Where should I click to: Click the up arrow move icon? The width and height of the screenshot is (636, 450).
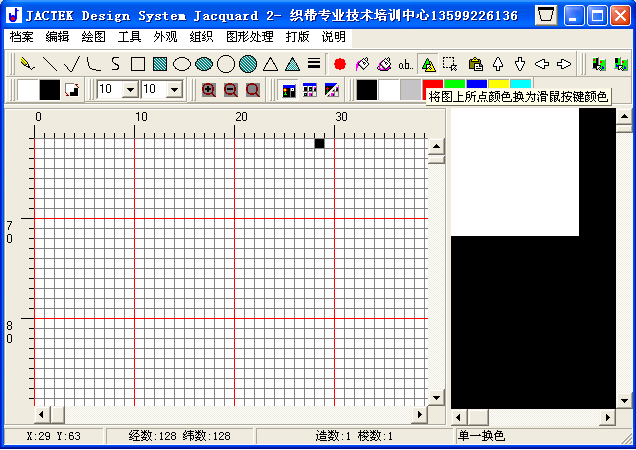coord(498,64)
